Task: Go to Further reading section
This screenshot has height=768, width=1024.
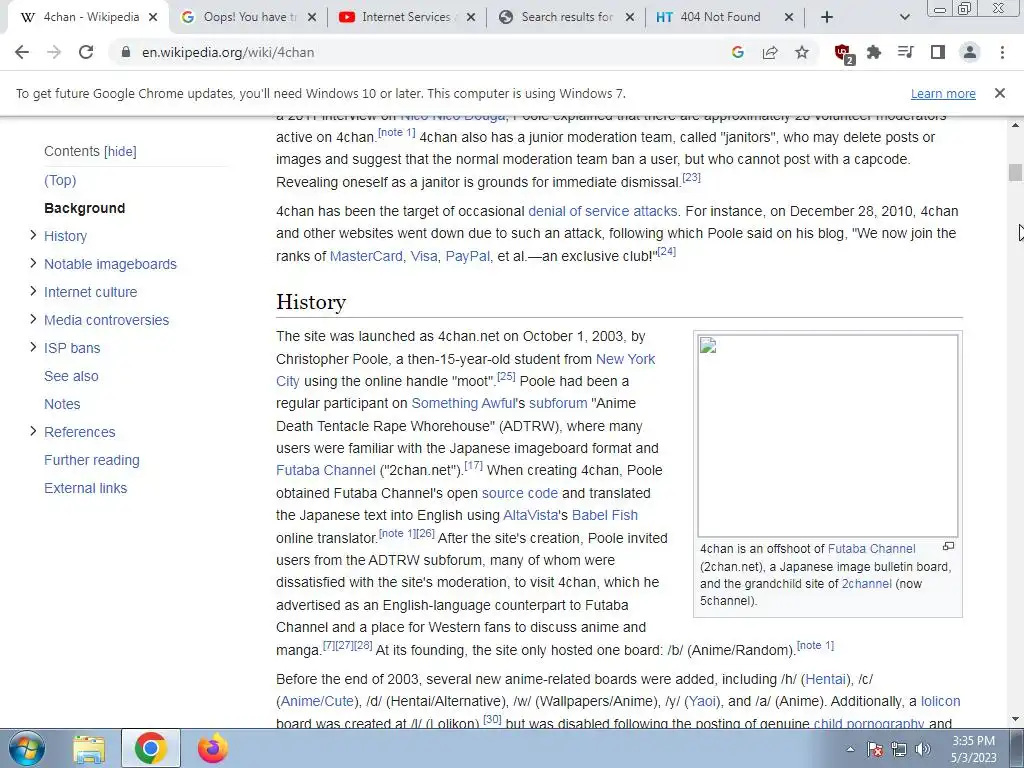Action: click(91, 460)
